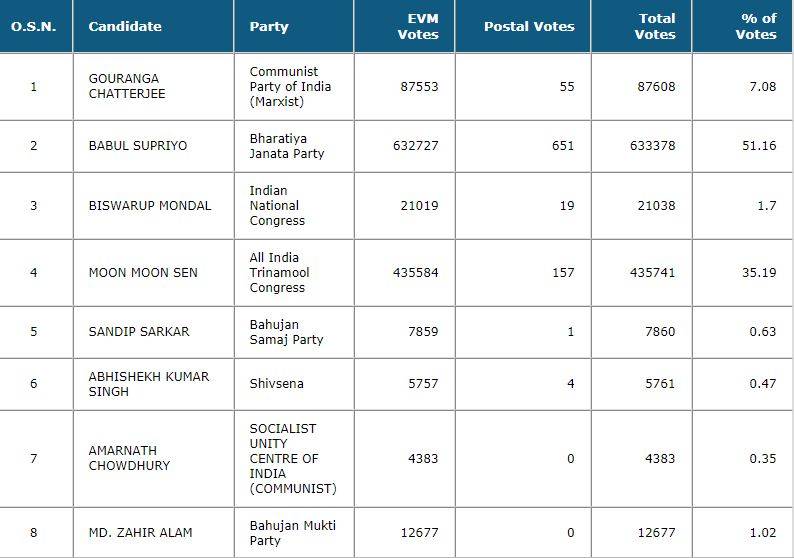Select the Babul Supriyo name cell
This screenshot has width=794, height=558.
(138, 146)
